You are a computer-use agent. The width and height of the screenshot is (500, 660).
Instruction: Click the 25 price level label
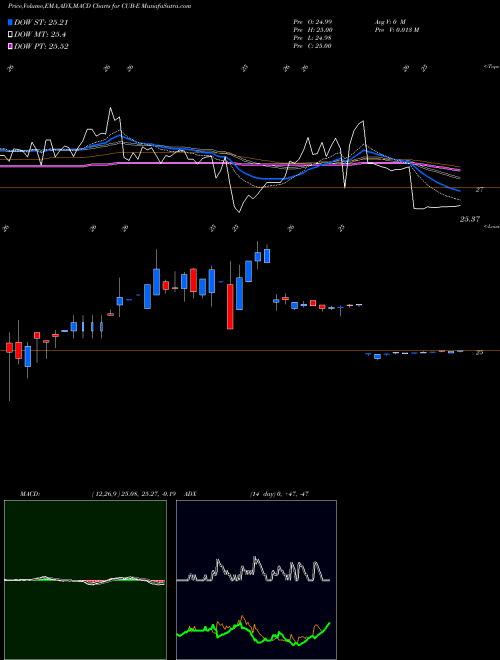(x=479, y=353)
